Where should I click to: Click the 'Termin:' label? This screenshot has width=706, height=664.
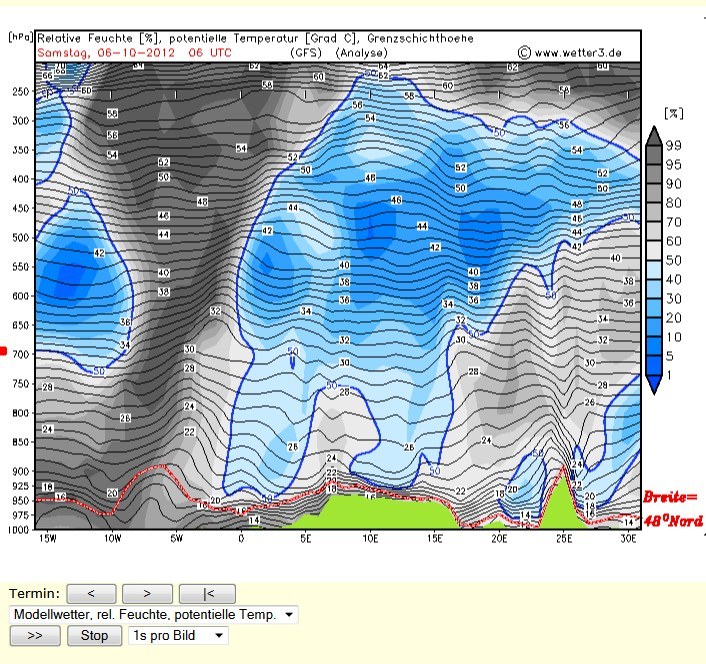34,593
